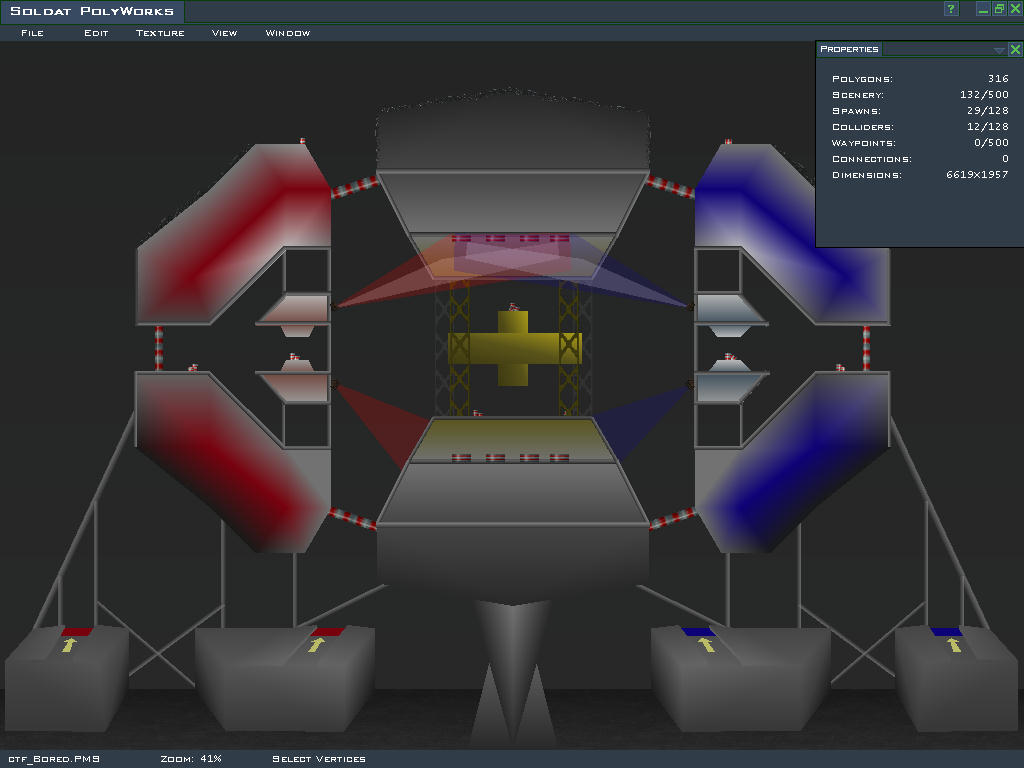
Task: Click the Properties panel title tab
Action: point(849,49)
